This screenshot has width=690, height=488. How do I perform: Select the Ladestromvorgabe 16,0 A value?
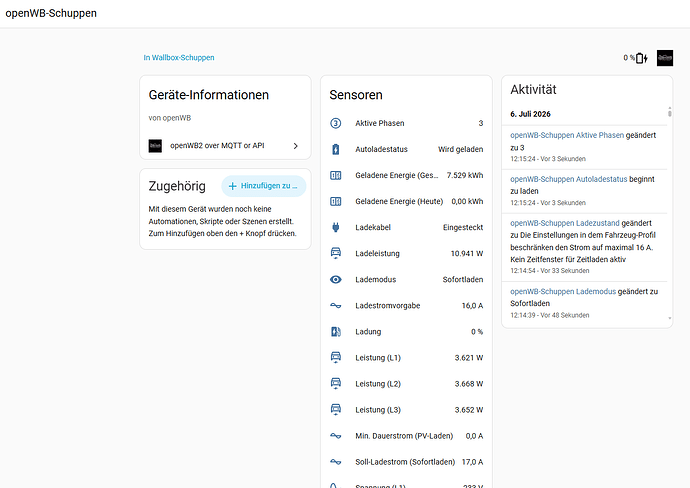click(x=472, y=305)
